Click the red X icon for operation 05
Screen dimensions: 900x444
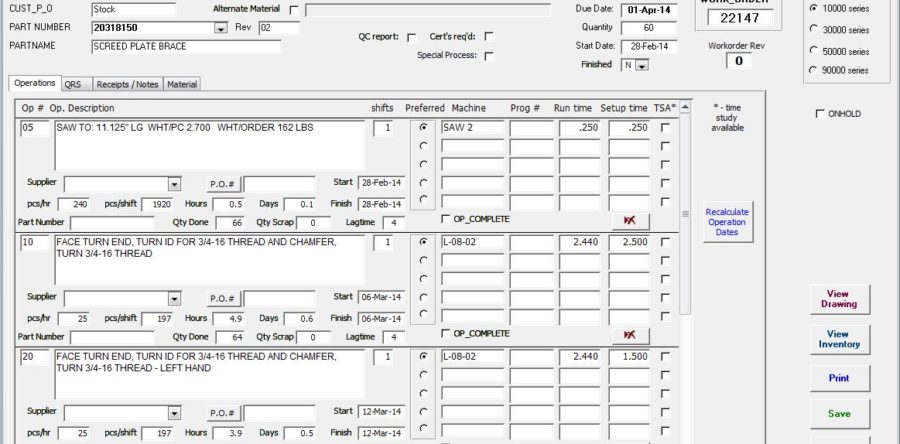630,221
